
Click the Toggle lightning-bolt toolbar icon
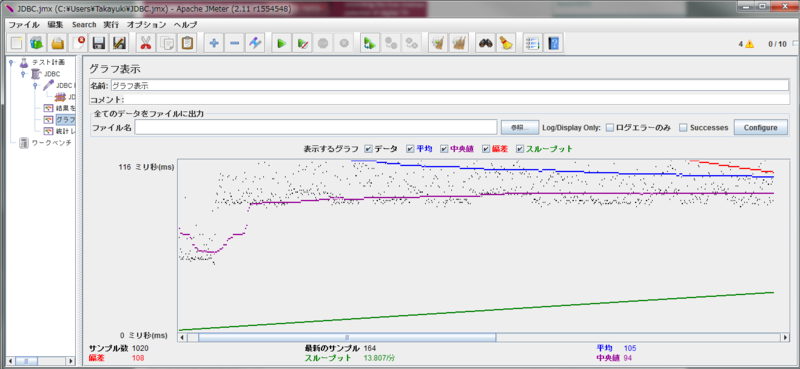(x=255, y=43)
